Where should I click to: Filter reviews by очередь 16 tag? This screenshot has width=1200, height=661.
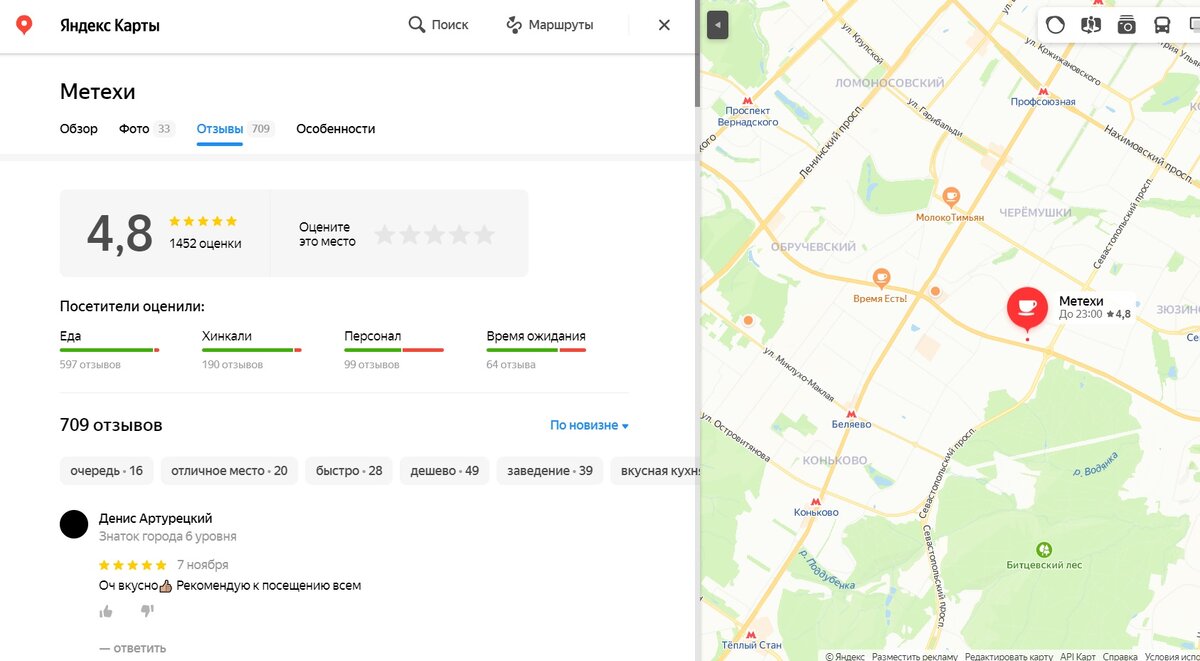pos(106,471)
